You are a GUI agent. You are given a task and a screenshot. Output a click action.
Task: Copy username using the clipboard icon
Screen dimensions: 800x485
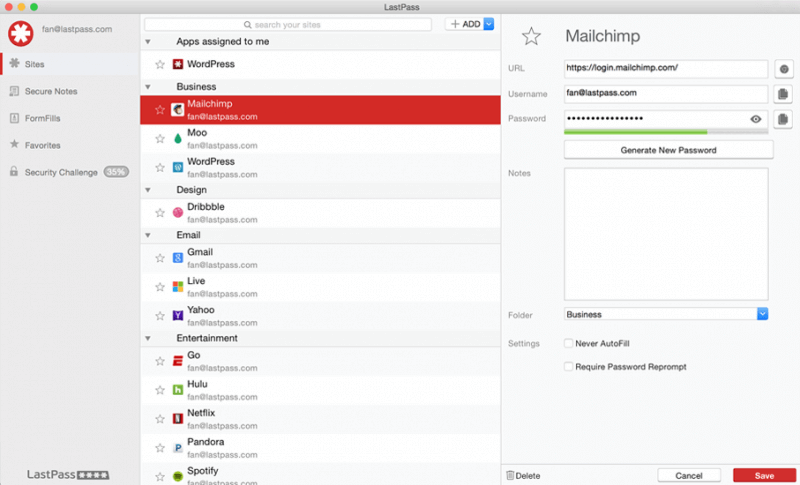(x=784, y=94)
